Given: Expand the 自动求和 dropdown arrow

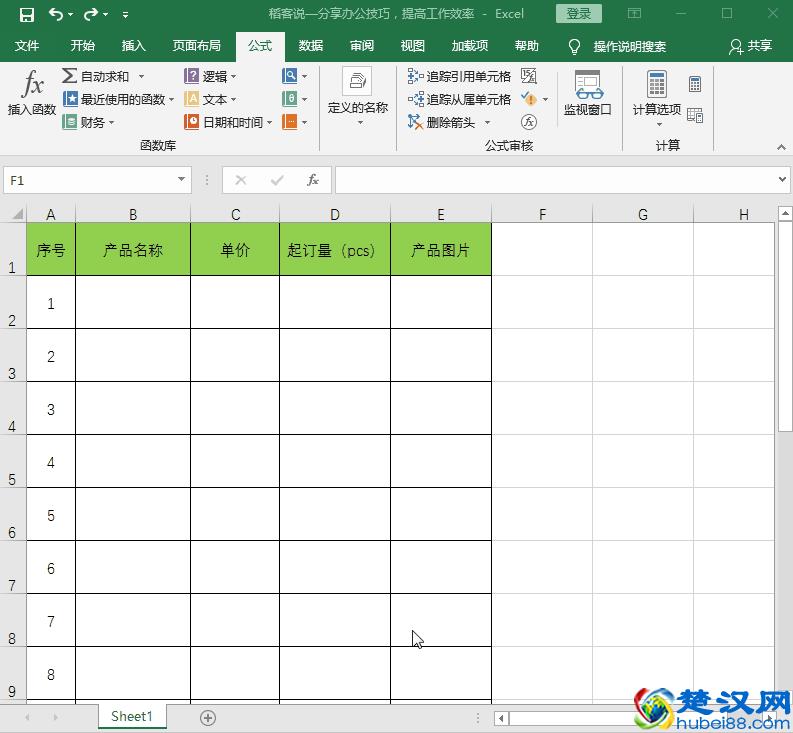Looking at the screenshot, I should [142, 76].
